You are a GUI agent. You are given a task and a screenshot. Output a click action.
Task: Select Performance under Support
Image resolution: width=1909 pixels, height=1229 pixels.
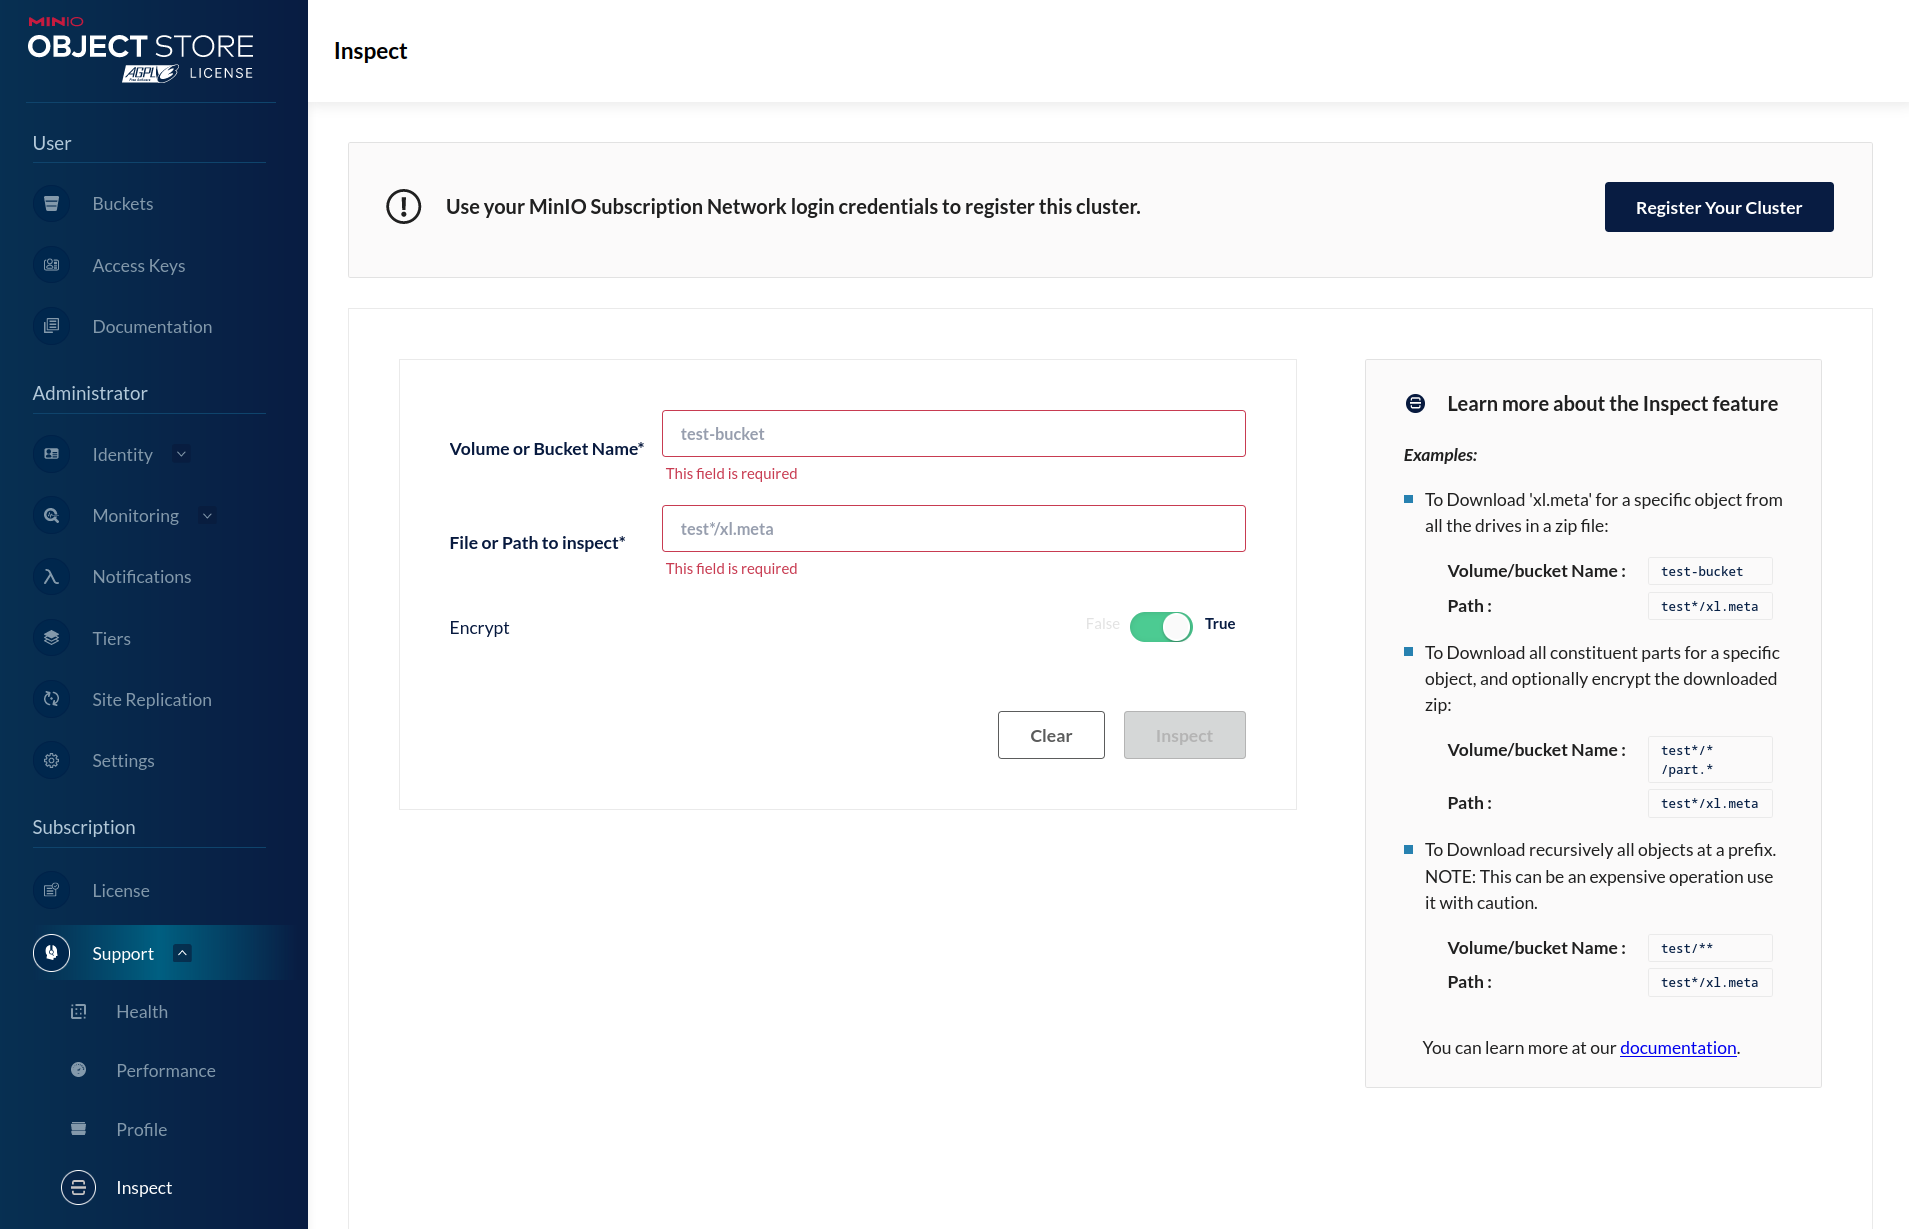[x=166, y=1070]
